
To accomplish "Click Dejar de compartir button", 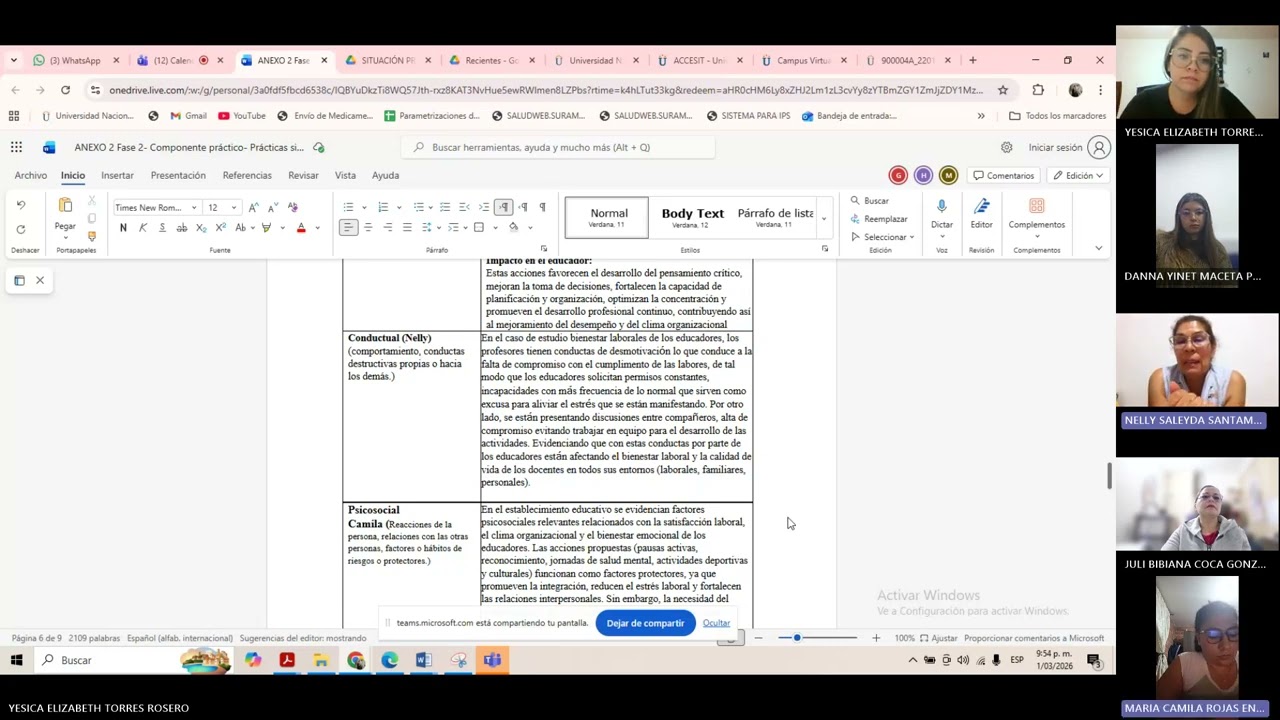I will click(645, 623).
